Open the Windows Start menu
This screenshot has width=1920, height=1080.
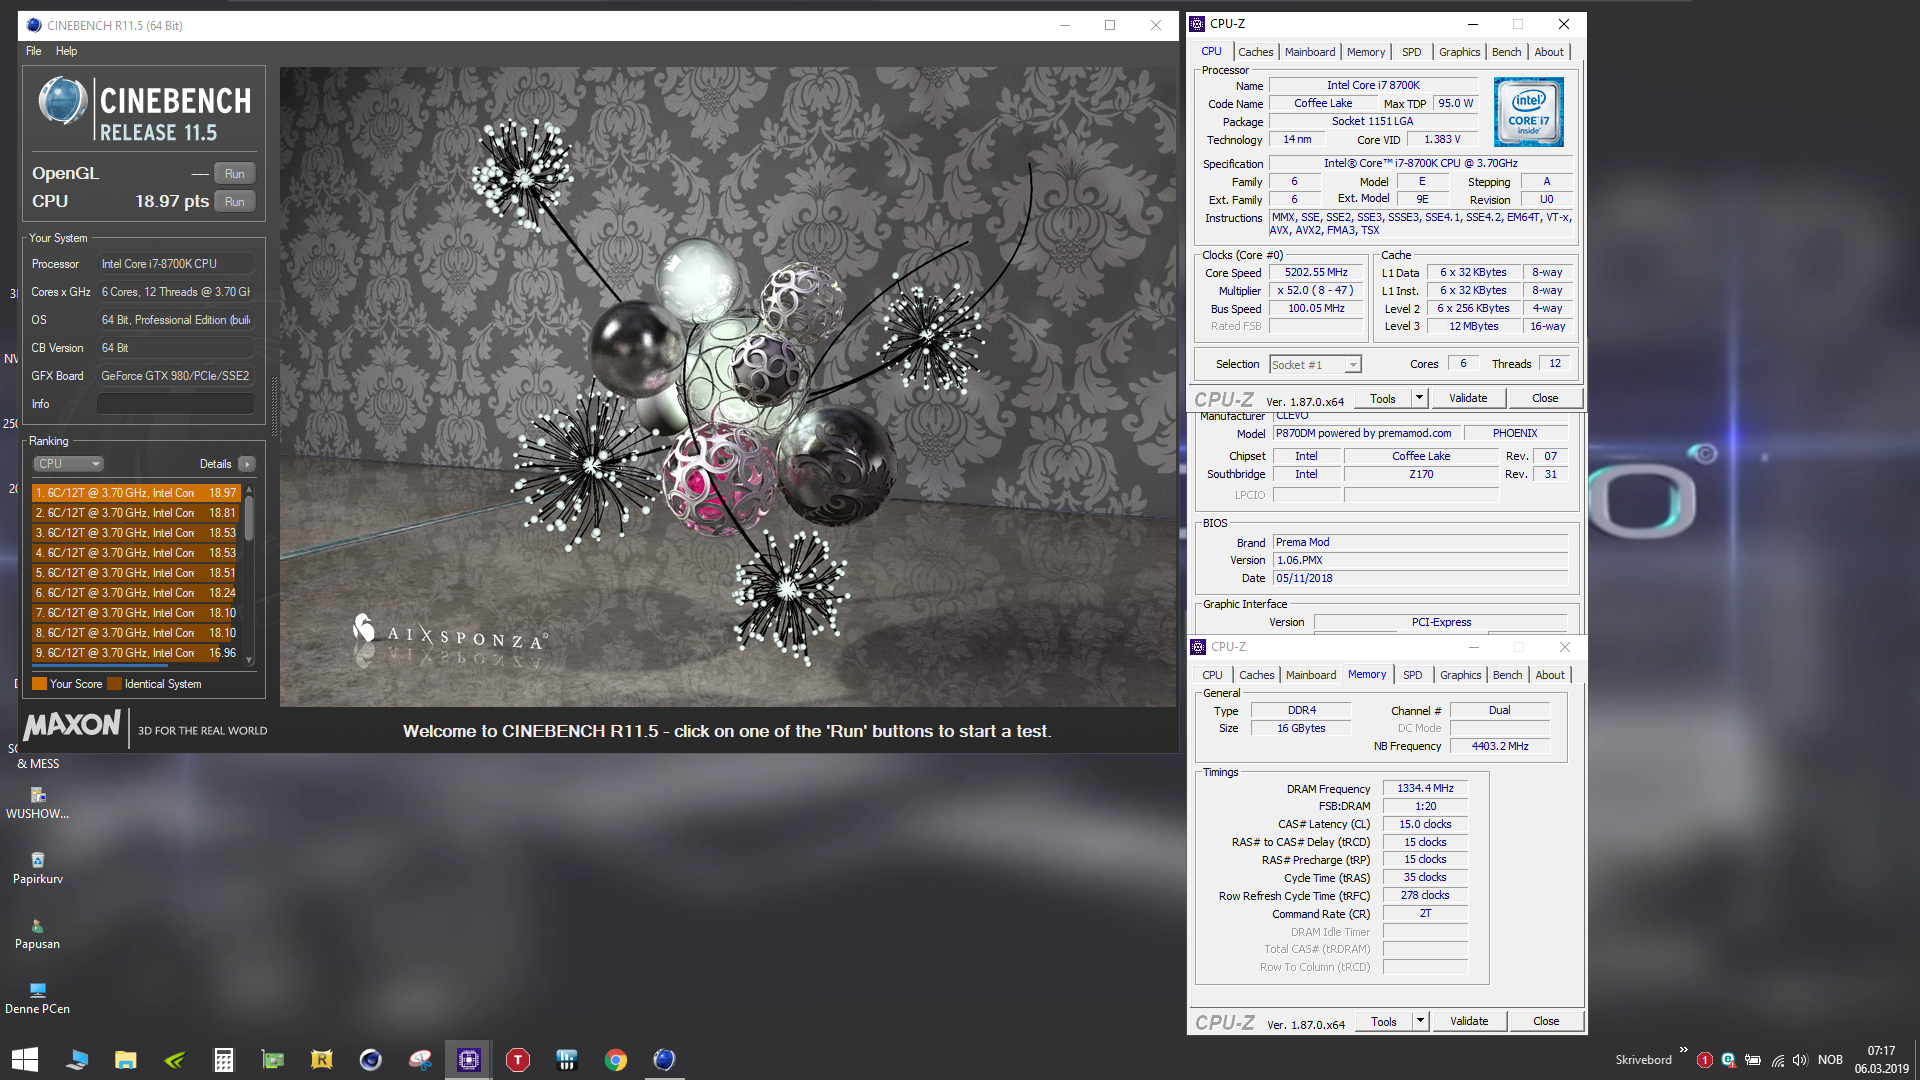[x=24, y=1060]
